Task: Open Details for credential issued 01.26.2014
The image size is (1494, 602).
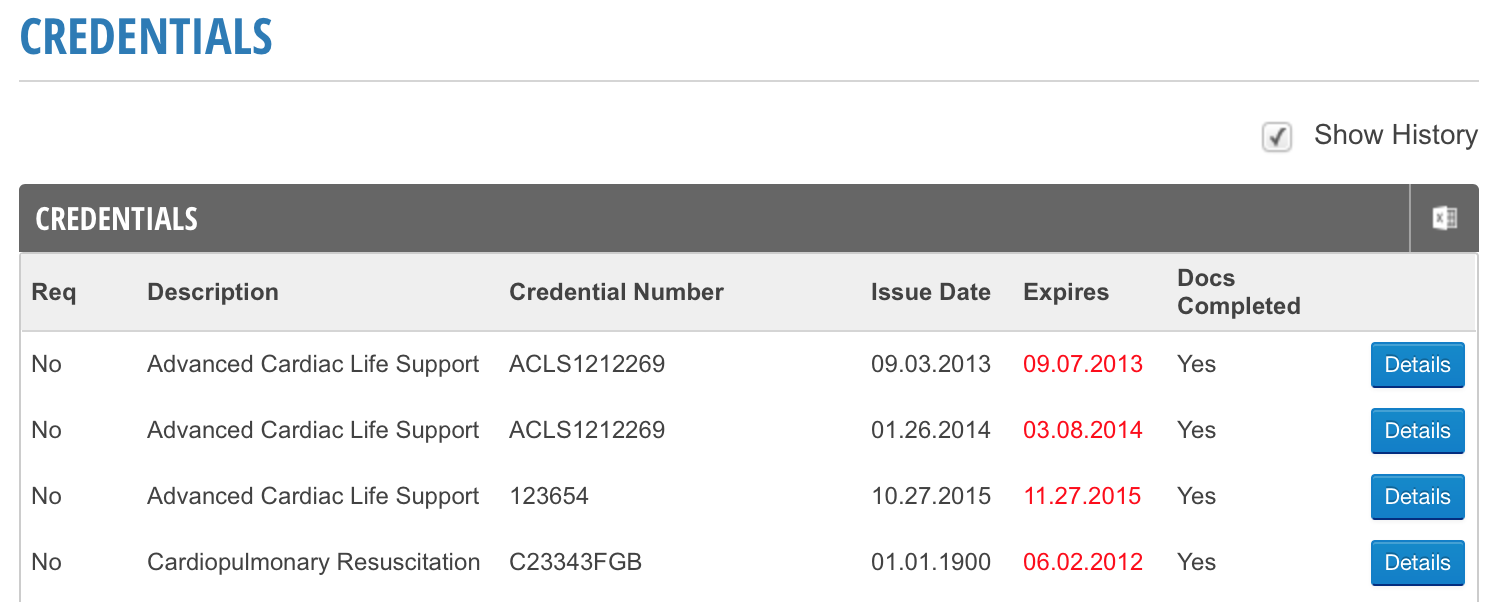Action: [x=1417, y=431]
